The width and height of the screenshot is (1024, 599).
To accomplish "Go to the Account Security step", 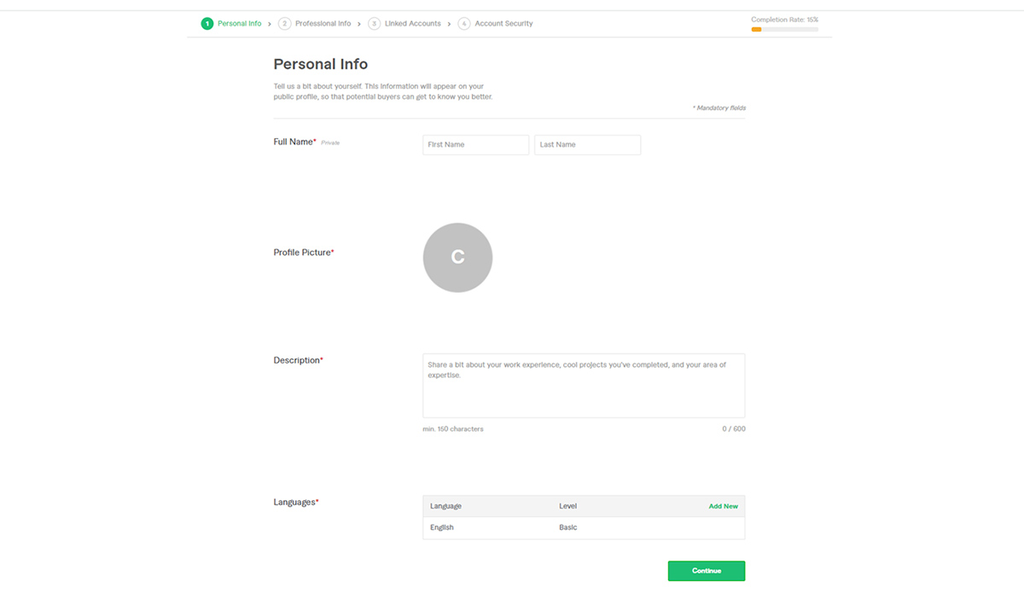I will [503, 23].
